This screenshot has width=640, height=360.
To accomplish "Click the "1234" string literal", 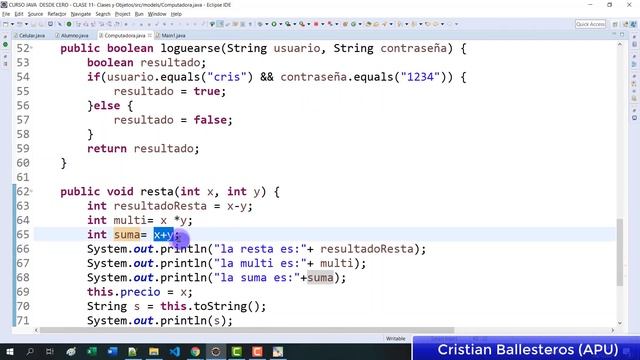I will (x=420, y=77).
